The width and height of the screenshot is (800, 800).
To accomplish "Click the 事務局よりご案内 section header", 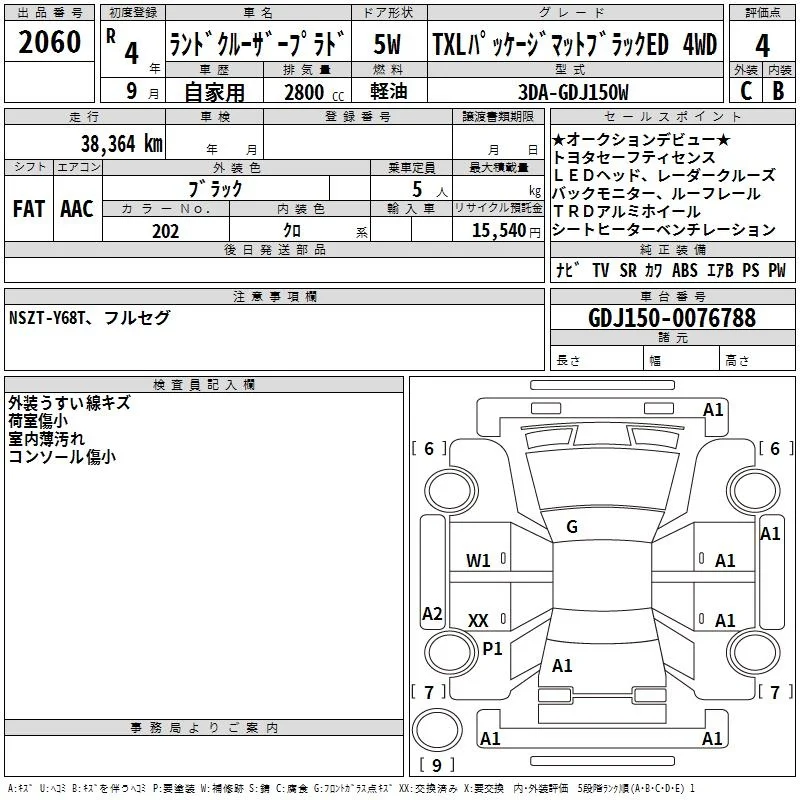I will click(x=204, y=728).
